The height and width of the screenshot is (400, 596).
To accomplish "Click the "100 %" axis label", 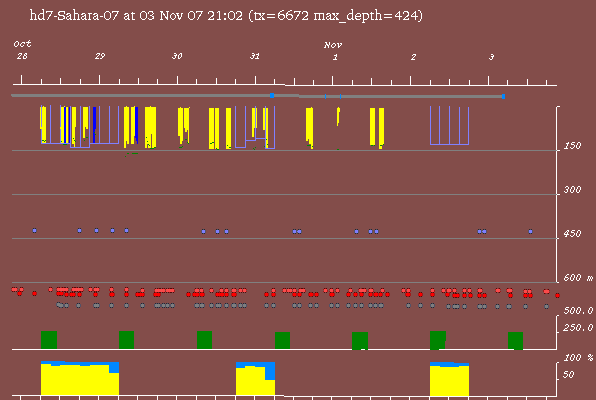I will (x=578, y=358).
